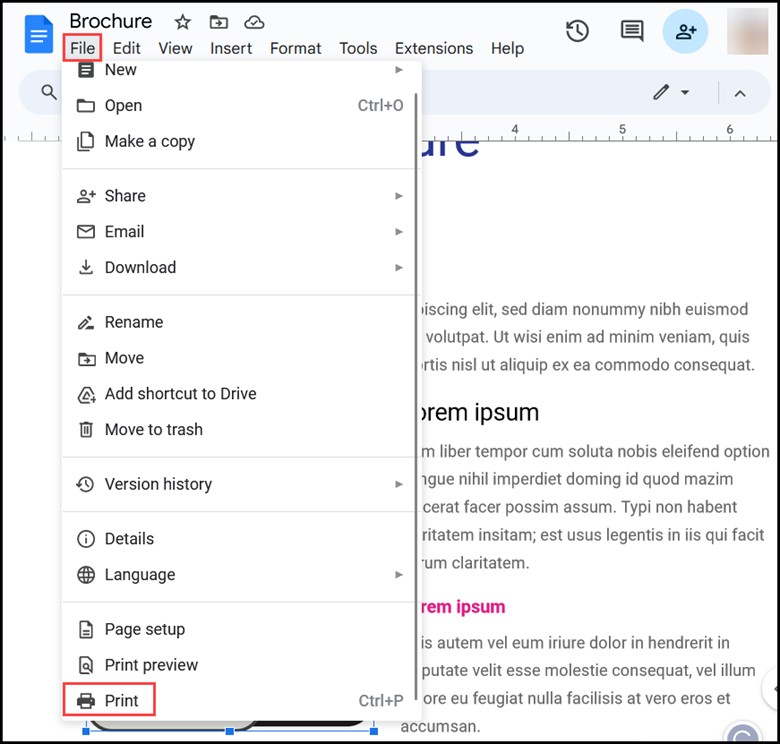Open the account profile picture
The width and height of the screenshot is (780, 744).
pyautogui.click(x=748, y=31)
